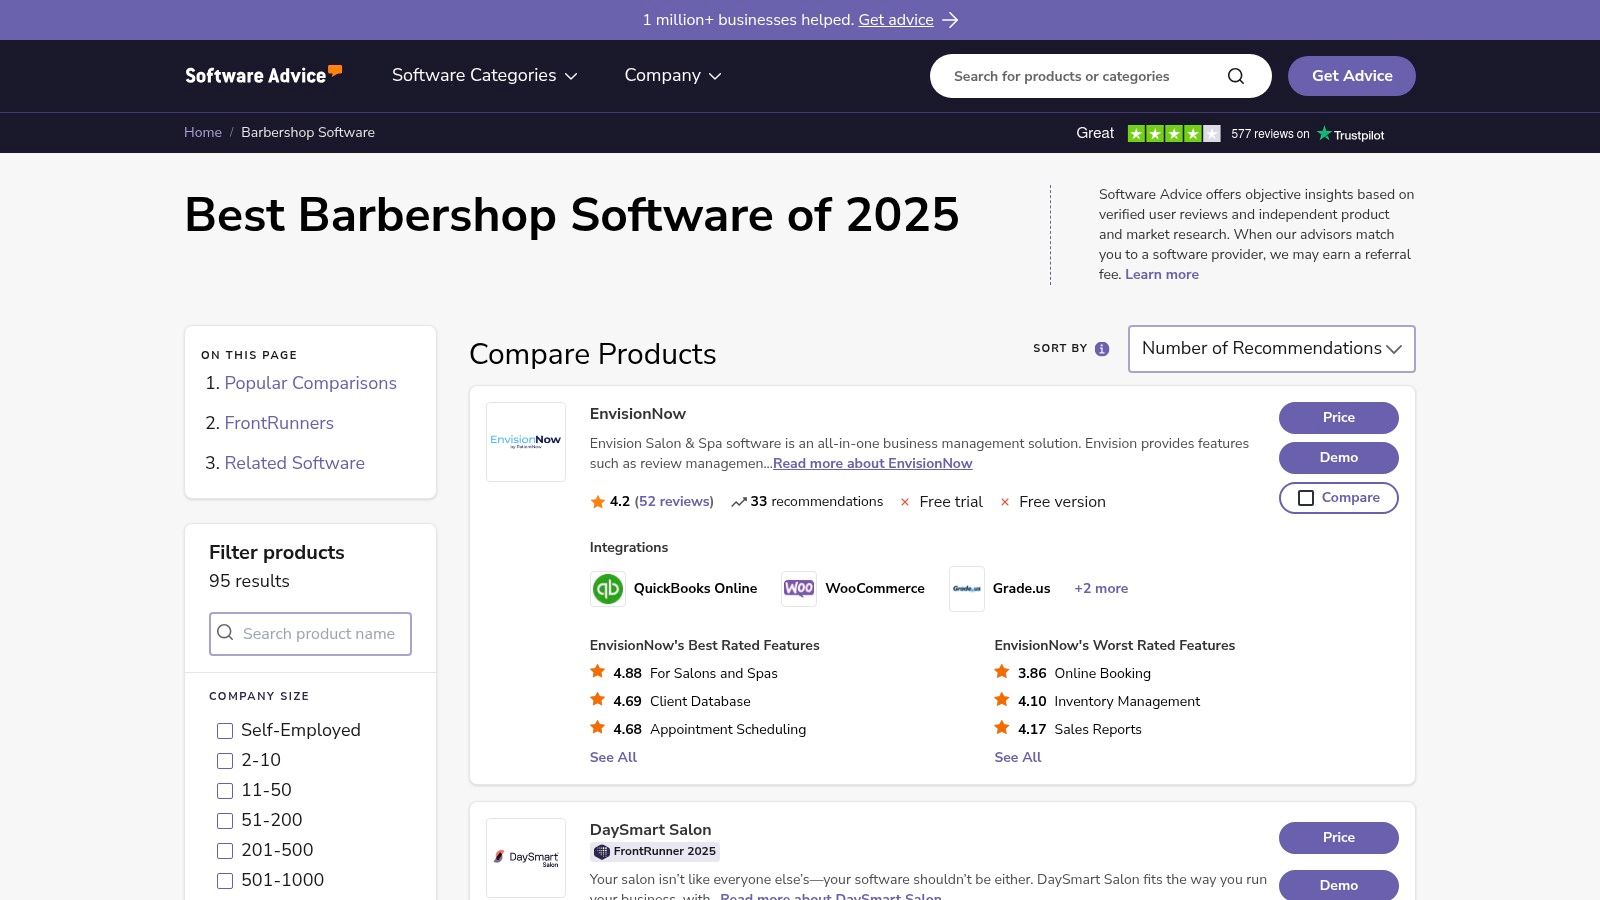Click the EnvisionNow product logo
Screen dimensions: 1600x900
point(526,442)
